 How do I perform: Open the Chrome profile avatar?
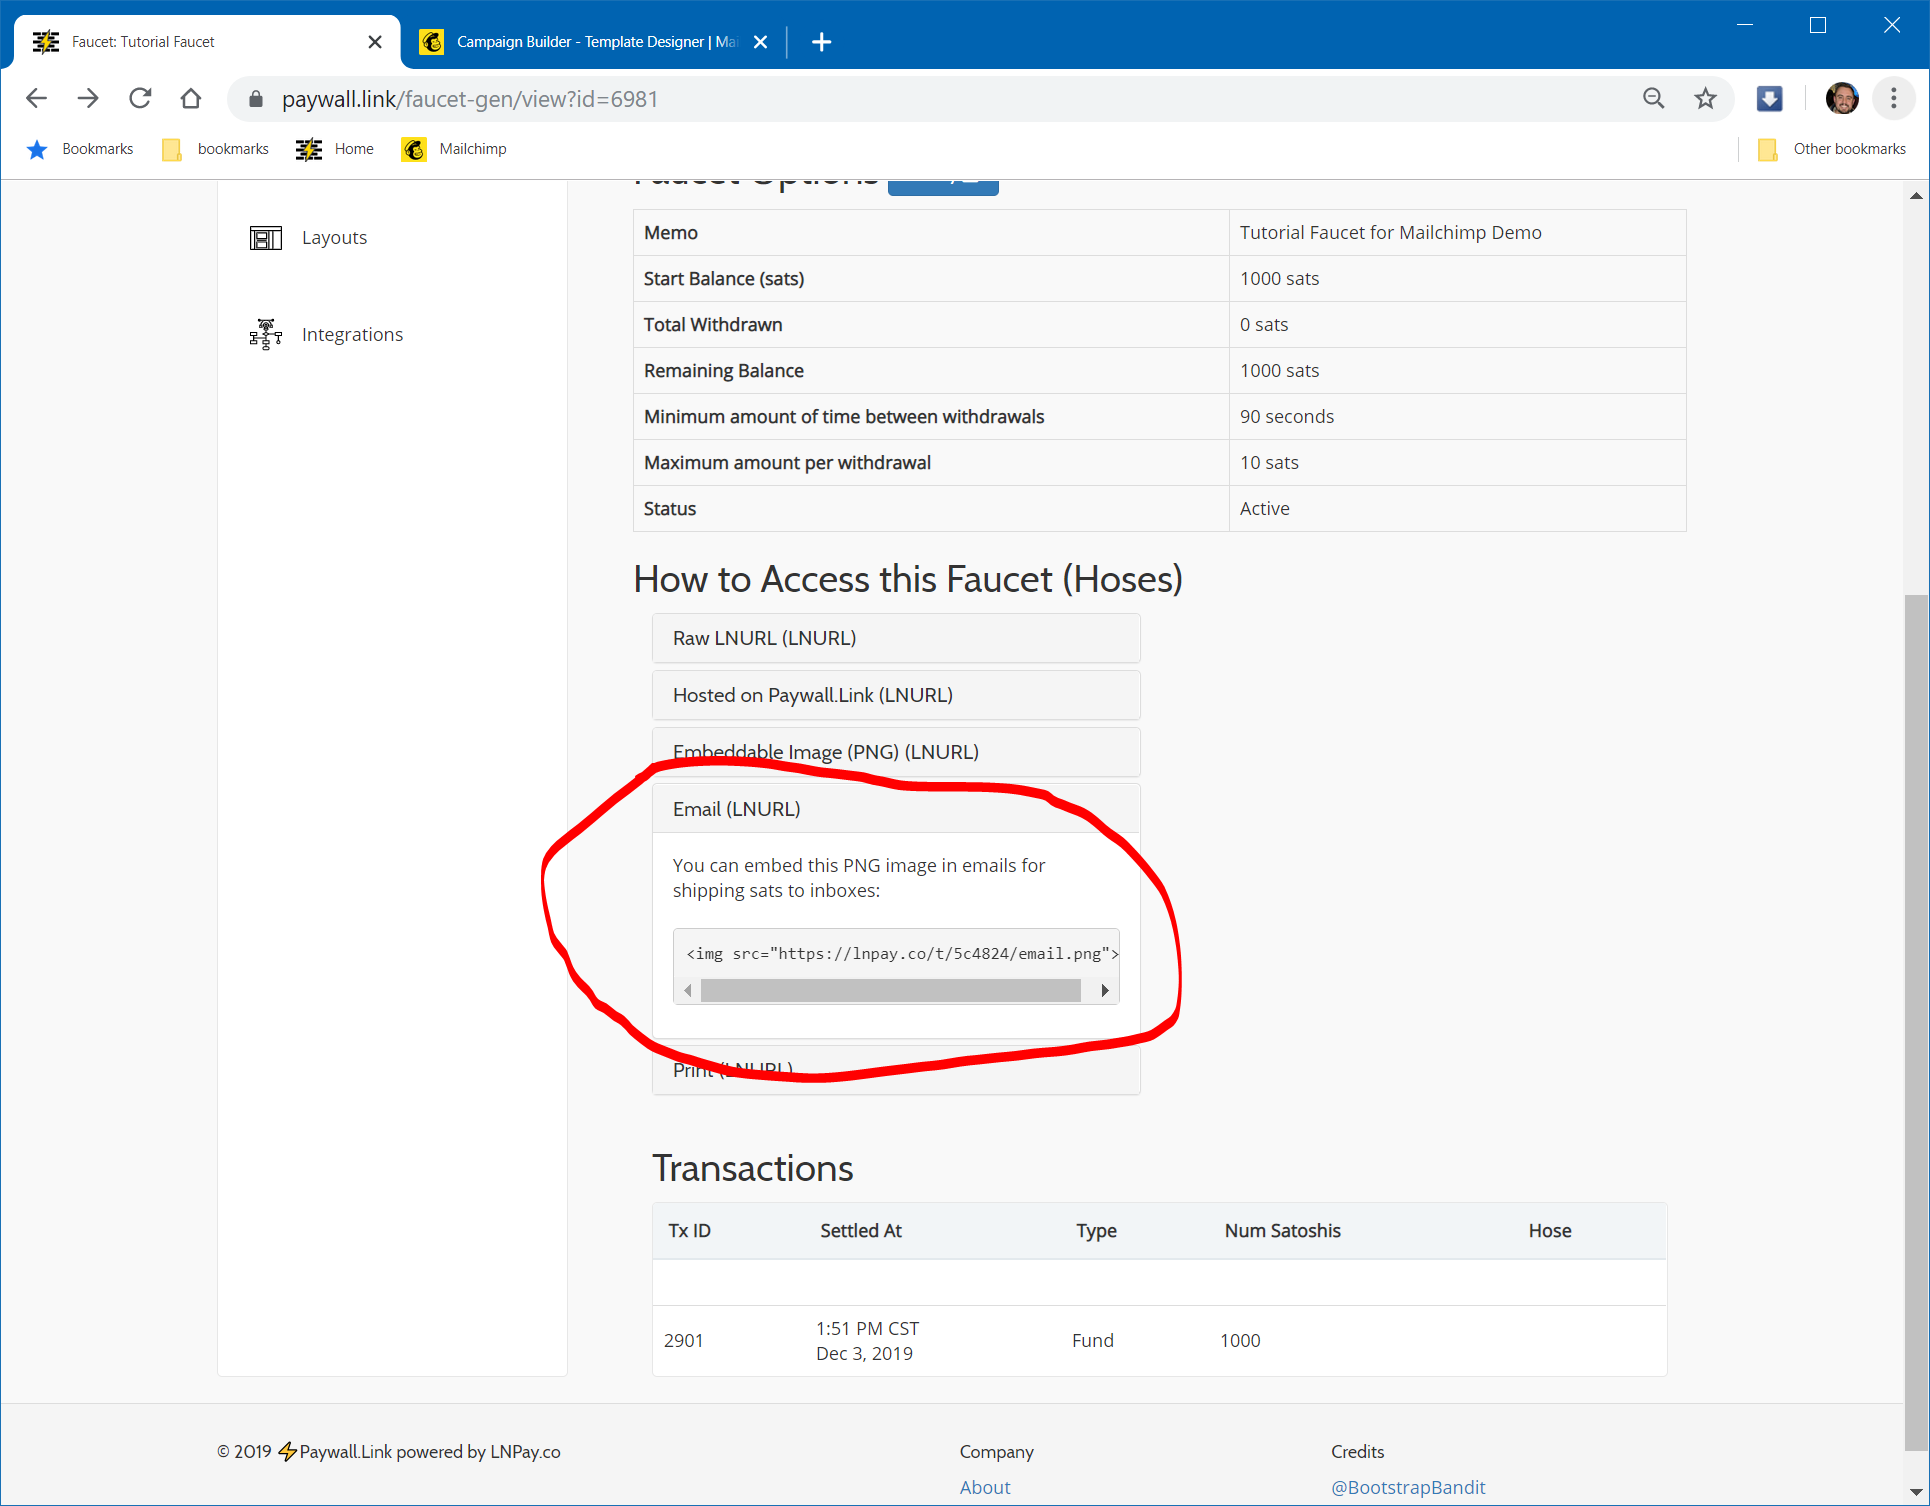1841,98
